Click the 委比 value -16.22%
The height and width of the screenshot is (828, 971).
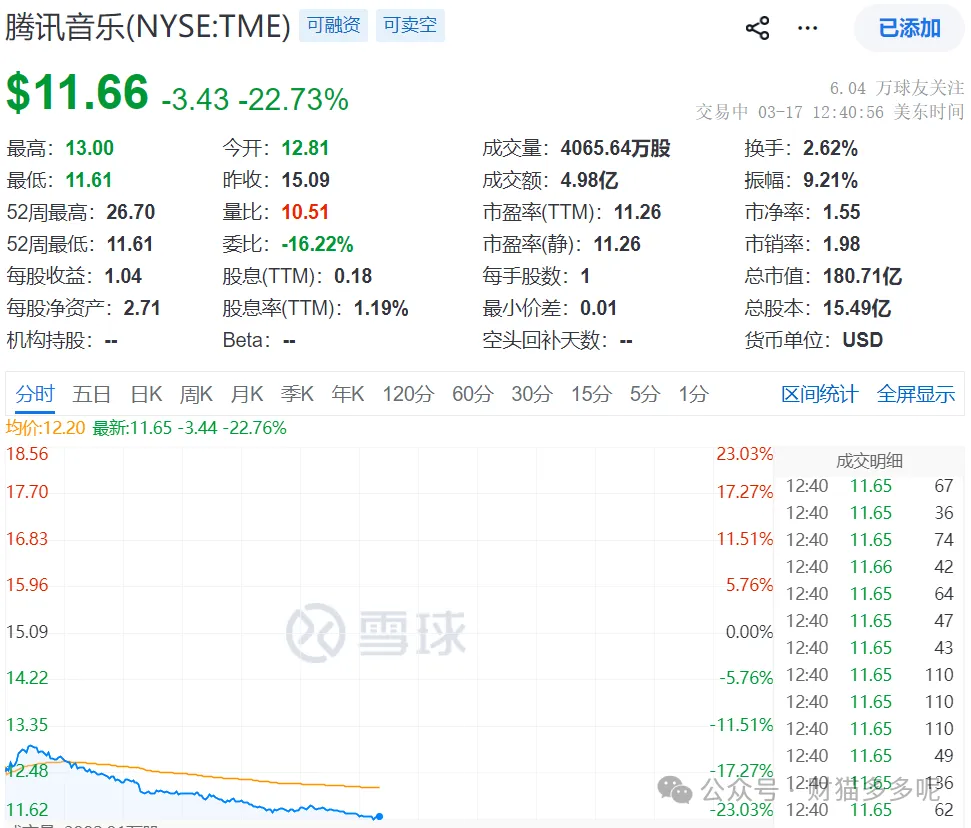(x=317, y=244)
